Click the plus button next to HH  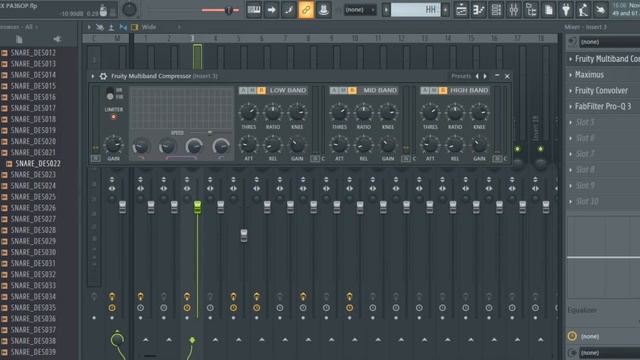click(x=446, y=10)
